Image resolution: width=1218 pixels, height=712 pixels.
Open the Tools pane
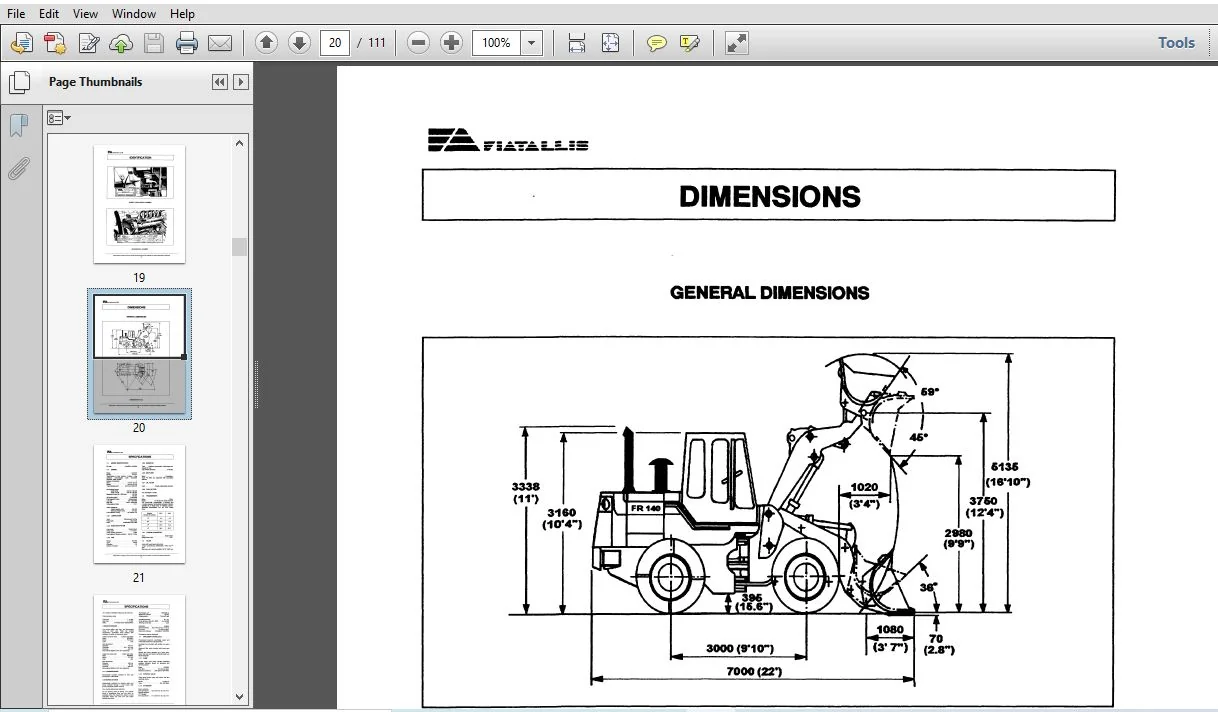tap(1176, 43)
